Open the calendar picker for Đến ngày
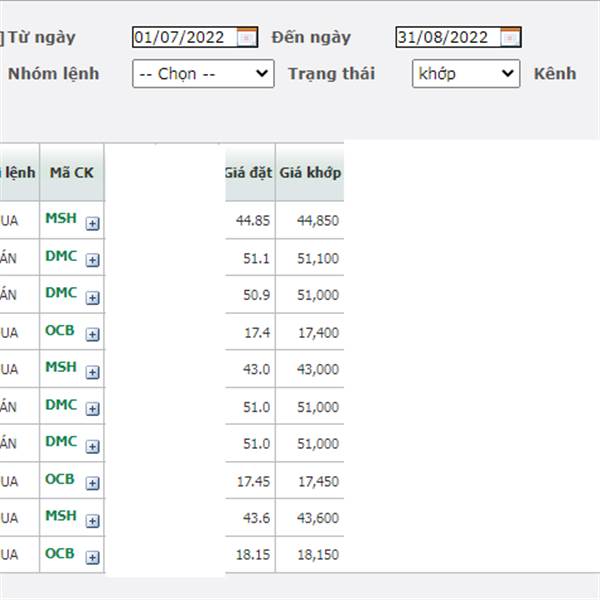The width and height of the screenshot is (600, 600). [x=510, y=38]
